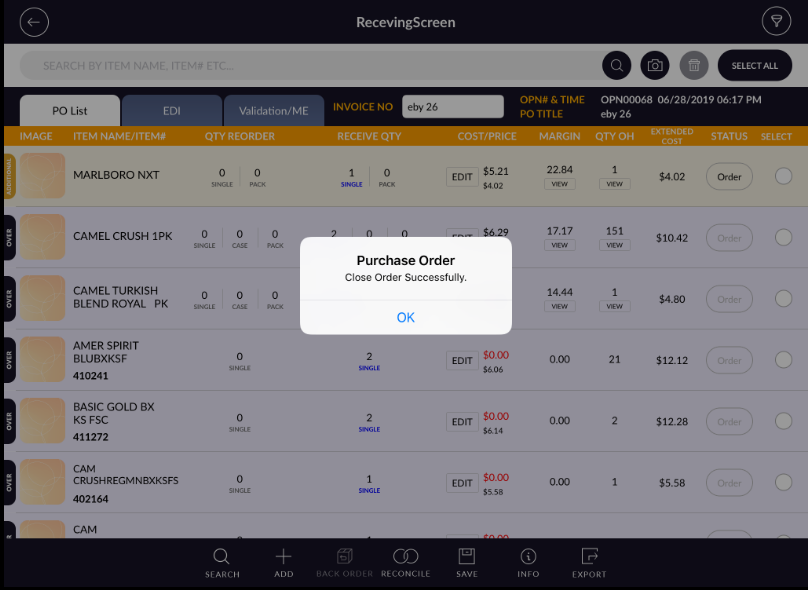This screenshot has height=590, width=808.
Task: Click the Invoice No input field
Action: [453, 107]
